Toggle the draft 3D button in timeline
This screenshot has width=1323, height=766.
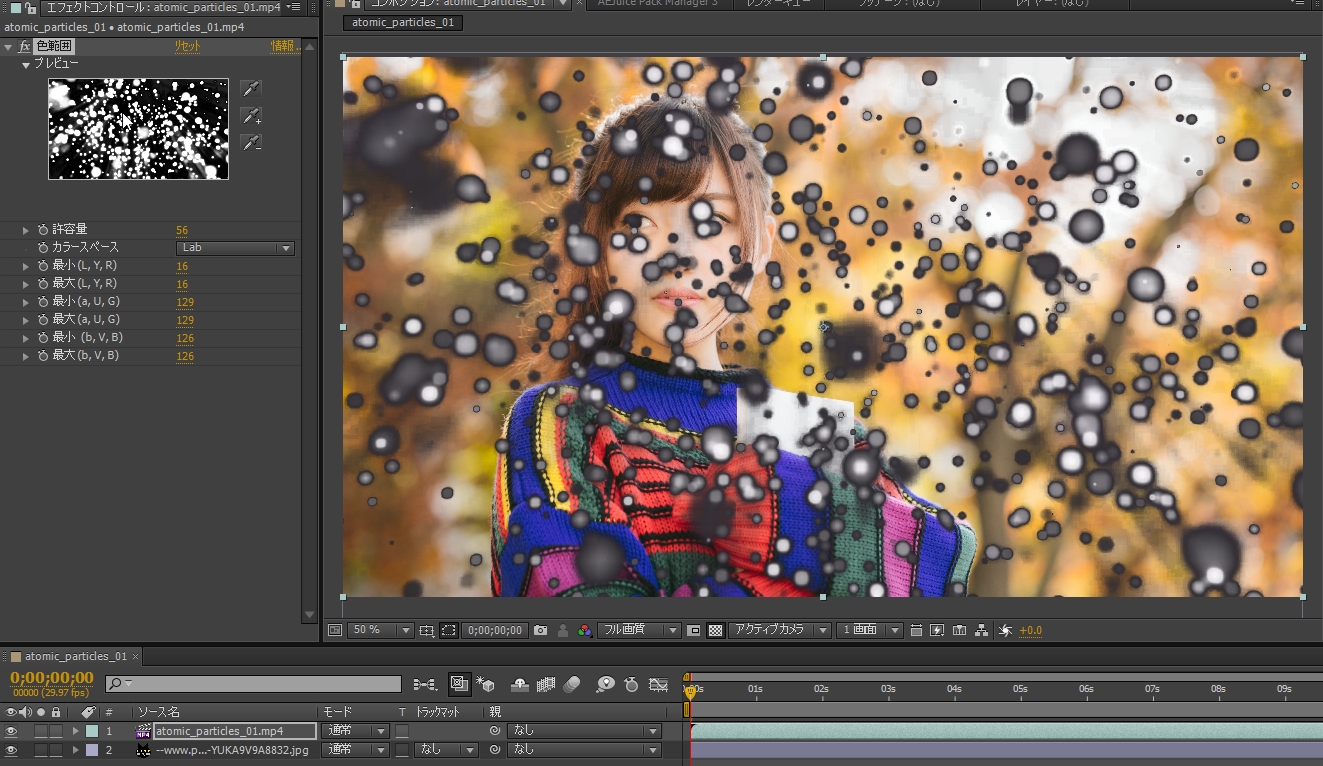coord(487,684)
